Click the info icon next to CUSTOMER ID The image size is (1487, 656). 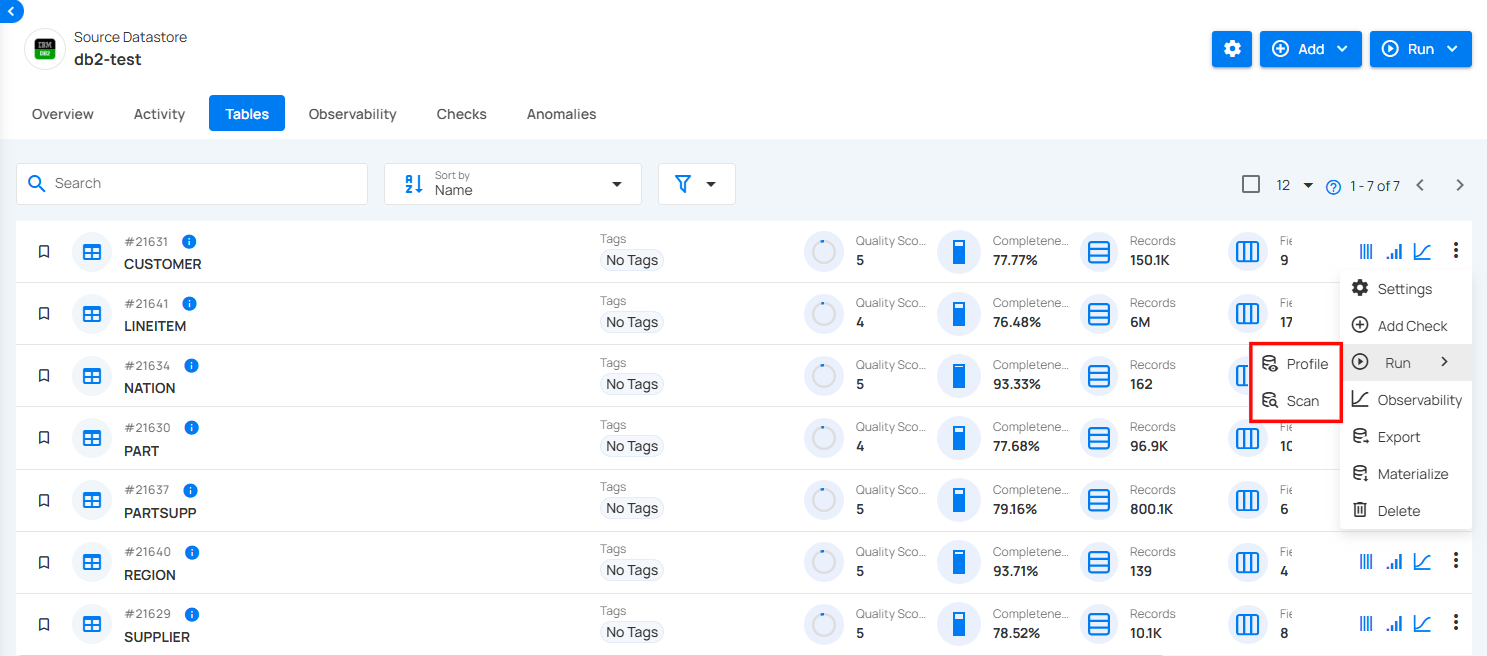pyautogui.click(x=189, y=242)
